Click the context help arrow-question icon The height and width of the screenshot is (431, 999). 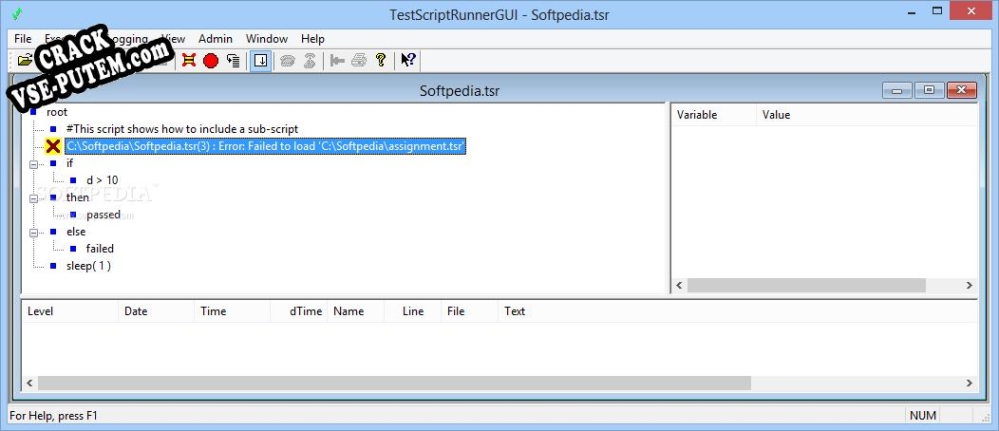pos(408,60)
